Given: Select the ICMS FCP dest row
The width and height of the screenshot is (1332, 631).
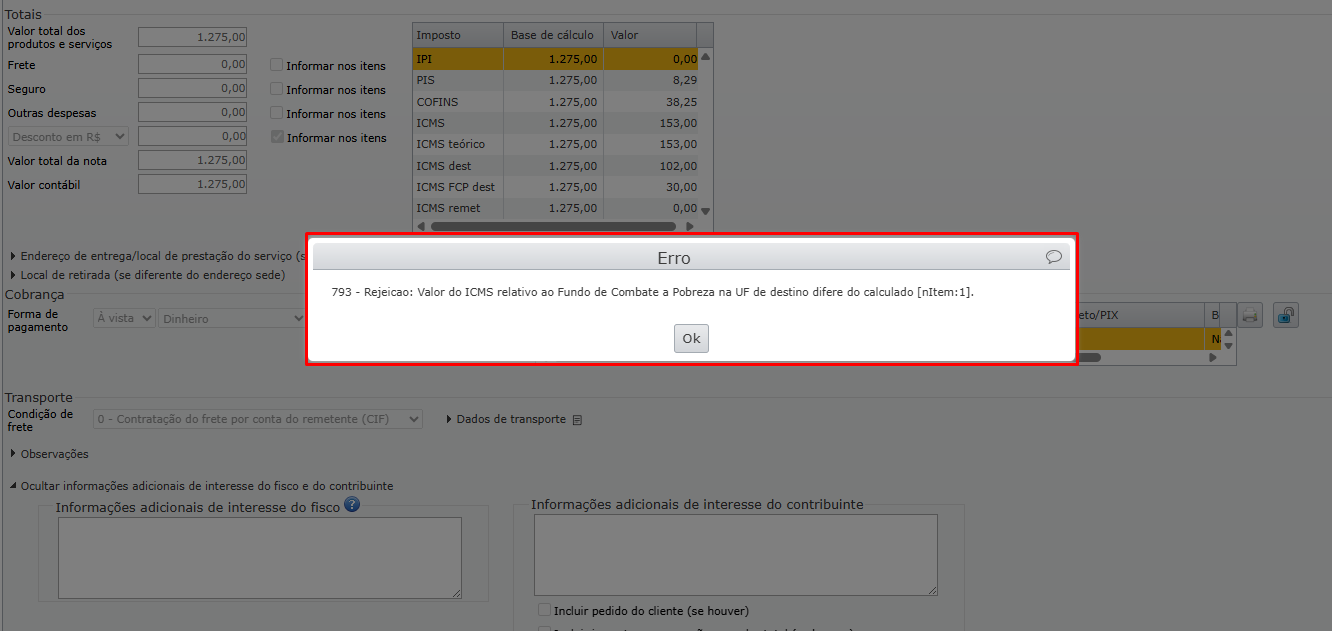Looking at the screenshot, I should pos(555,187).
